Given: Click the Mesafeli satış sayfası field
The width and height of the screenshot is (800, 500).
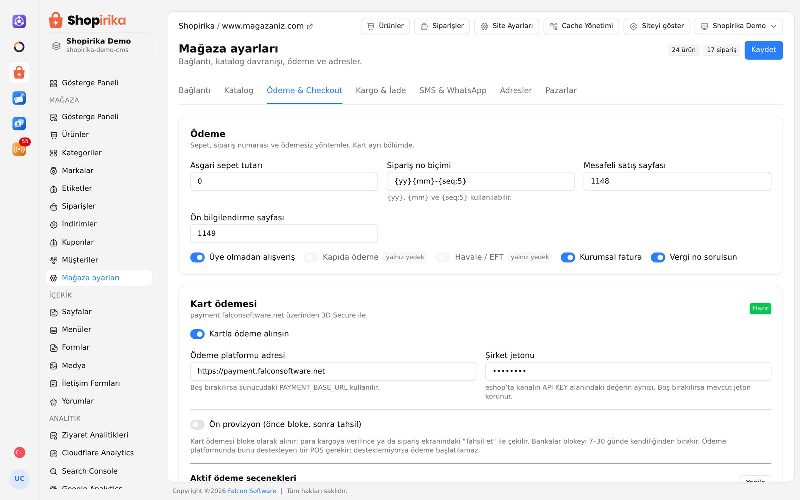Looking at the screenshot, I should (x=677, y=182).
